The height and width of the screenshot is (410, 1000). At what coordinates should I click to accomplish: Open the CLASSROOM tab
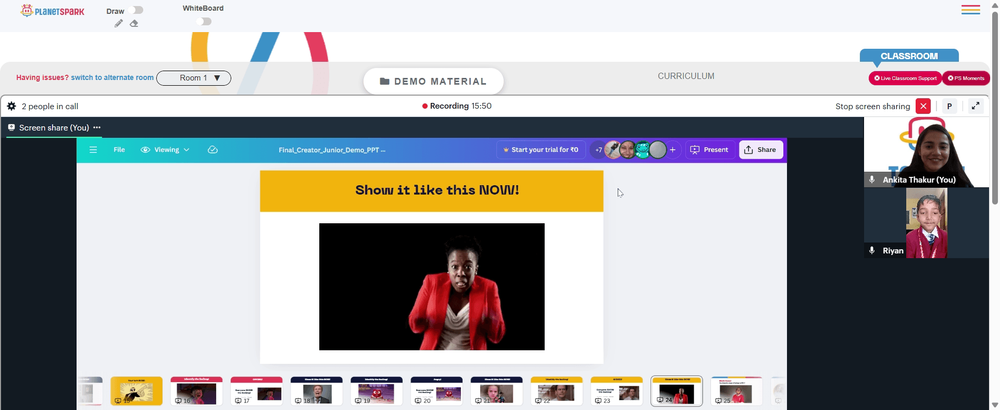pyautogui.click(x=909, y=56)
